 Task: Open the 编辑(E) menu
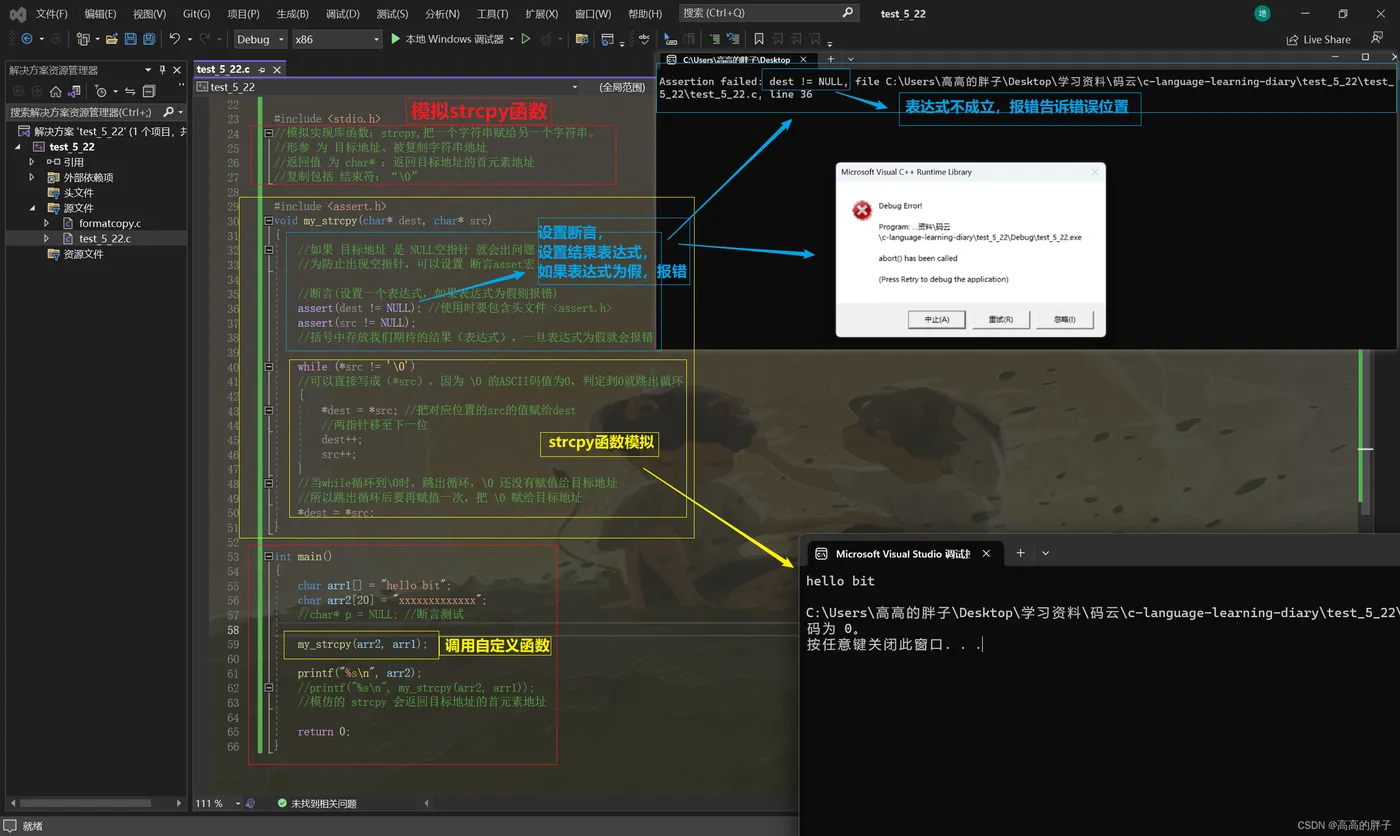100,13
